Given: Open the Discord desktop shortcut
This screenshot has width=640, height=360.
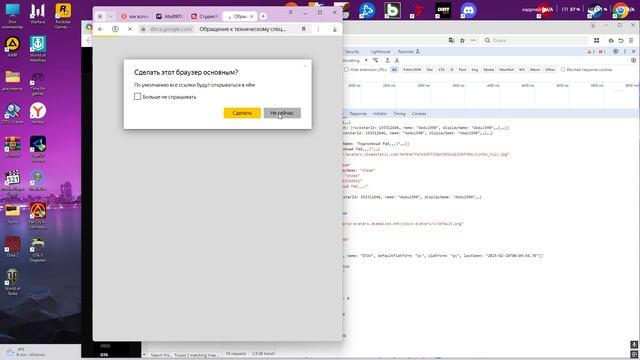Looking at the screenshot, I should pyautogui.click(x=469, y=10).
